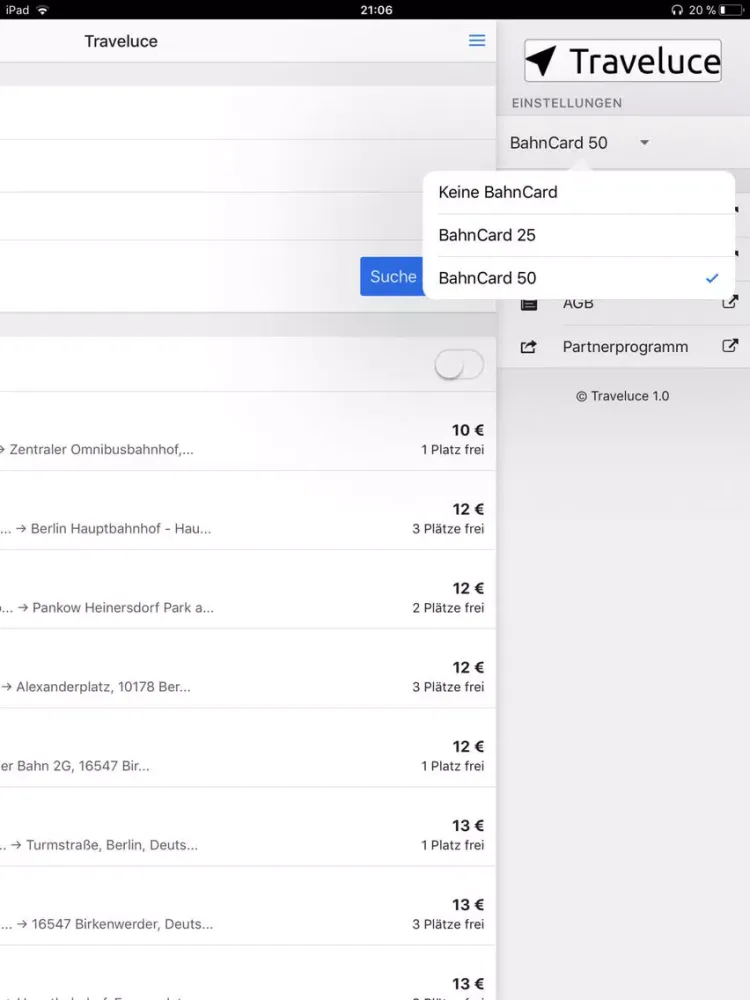The image size is (750, 1000).
Task: Choose BahnCard 25 option
Action: (x=578, y=235)
